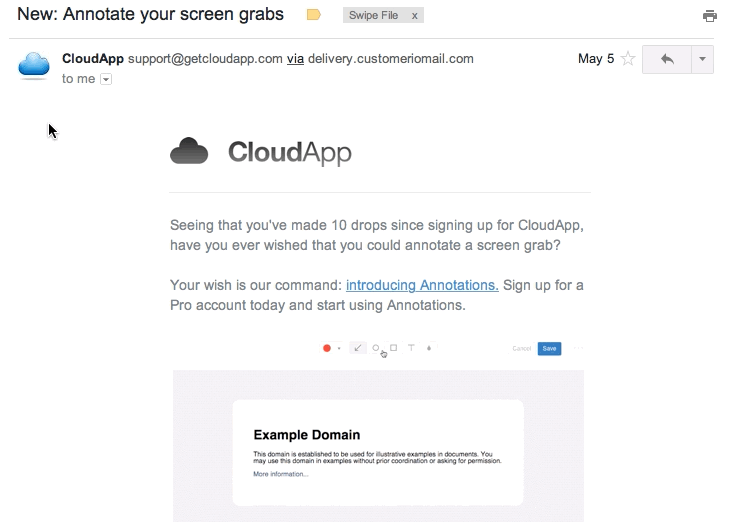Click the CloudApp sender avatar
This screenshot has width=736, height=522.
pyautogui.click(x=34, y=66)
